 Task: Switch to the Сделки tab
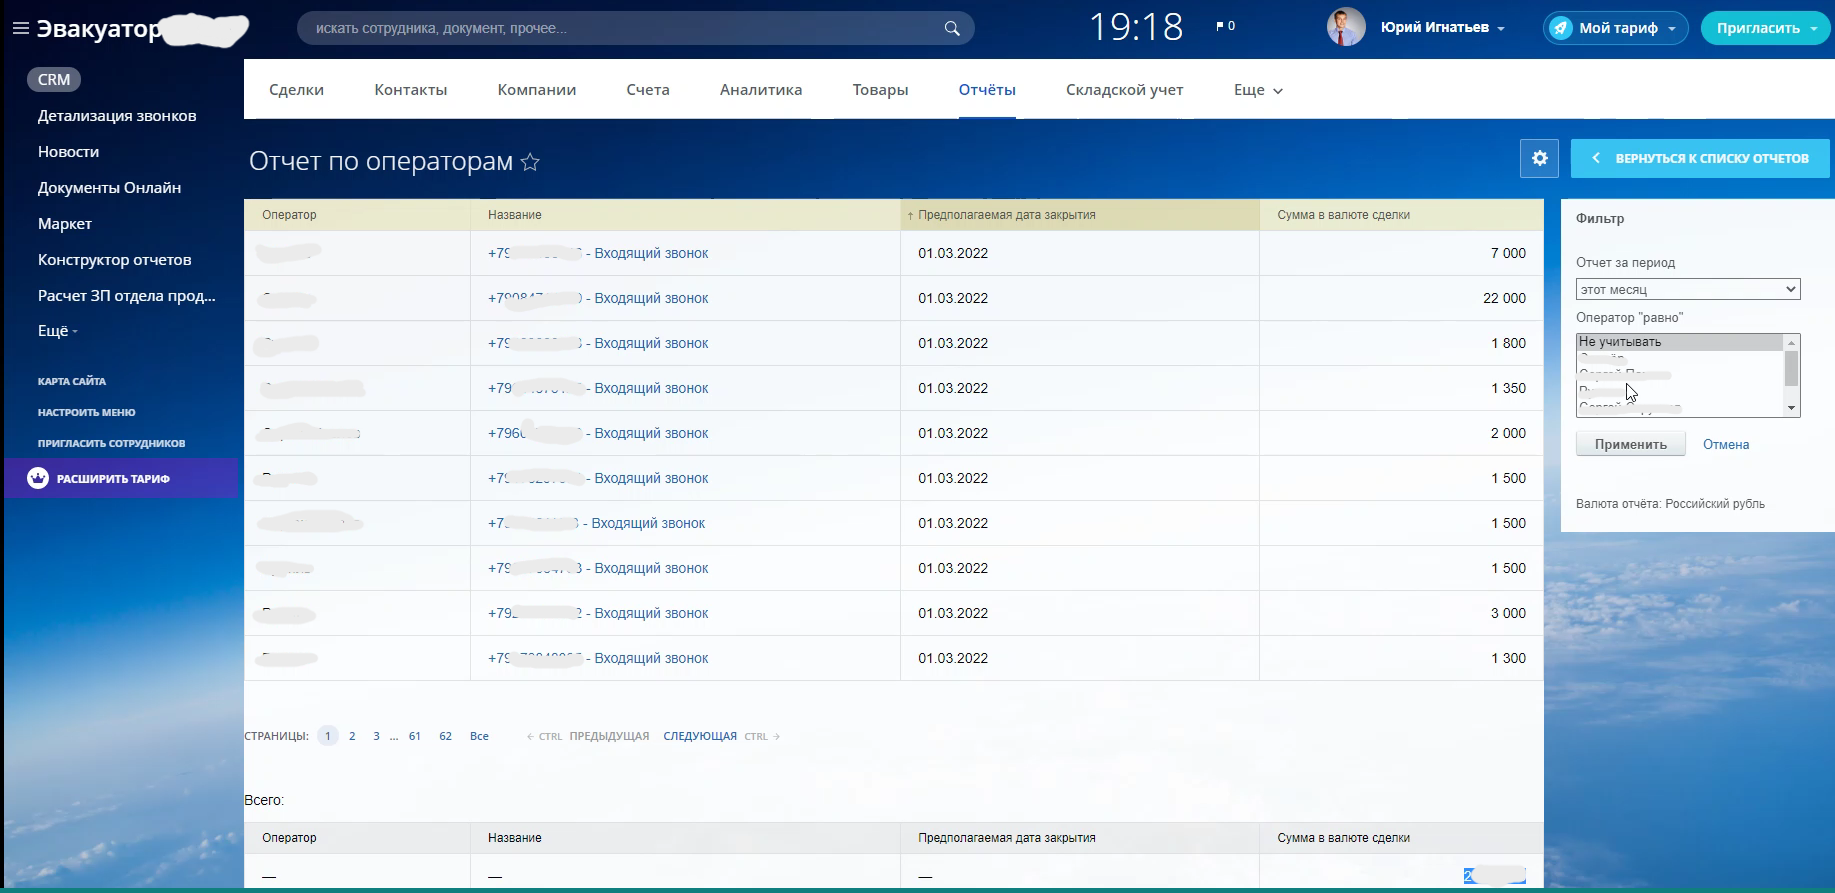296,90
